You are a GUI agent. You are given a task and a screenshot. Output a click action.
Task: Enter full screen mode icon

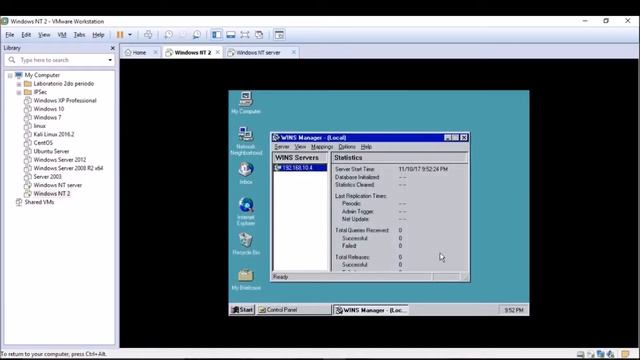click(x=245, y=35)
